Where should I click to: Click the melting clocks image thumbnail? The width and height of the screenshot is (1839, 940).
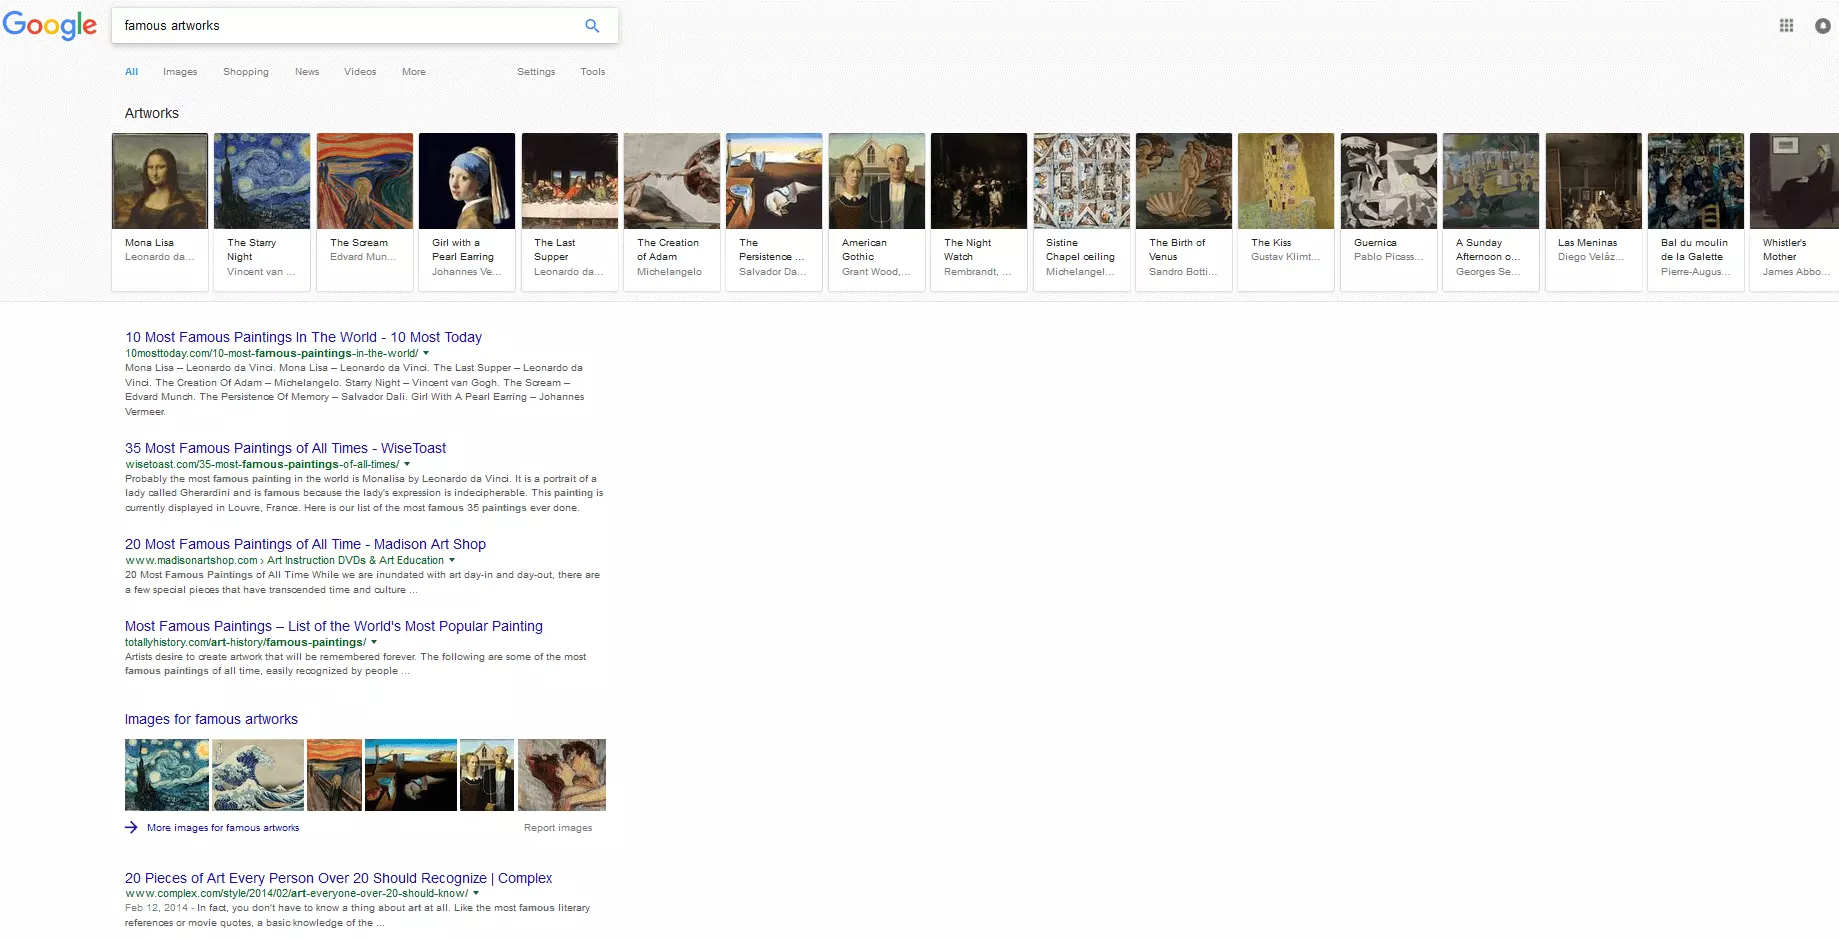(411, 775)
